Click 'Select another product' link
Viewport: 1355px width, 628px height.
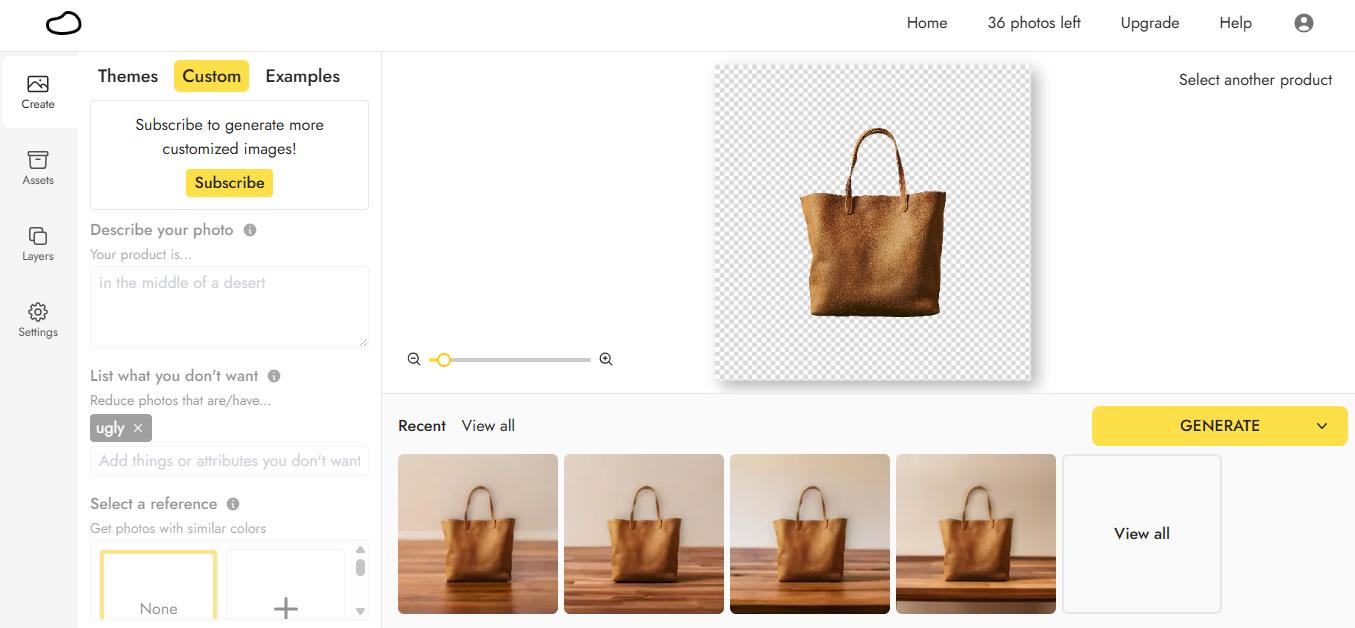tap(1255, 80)
